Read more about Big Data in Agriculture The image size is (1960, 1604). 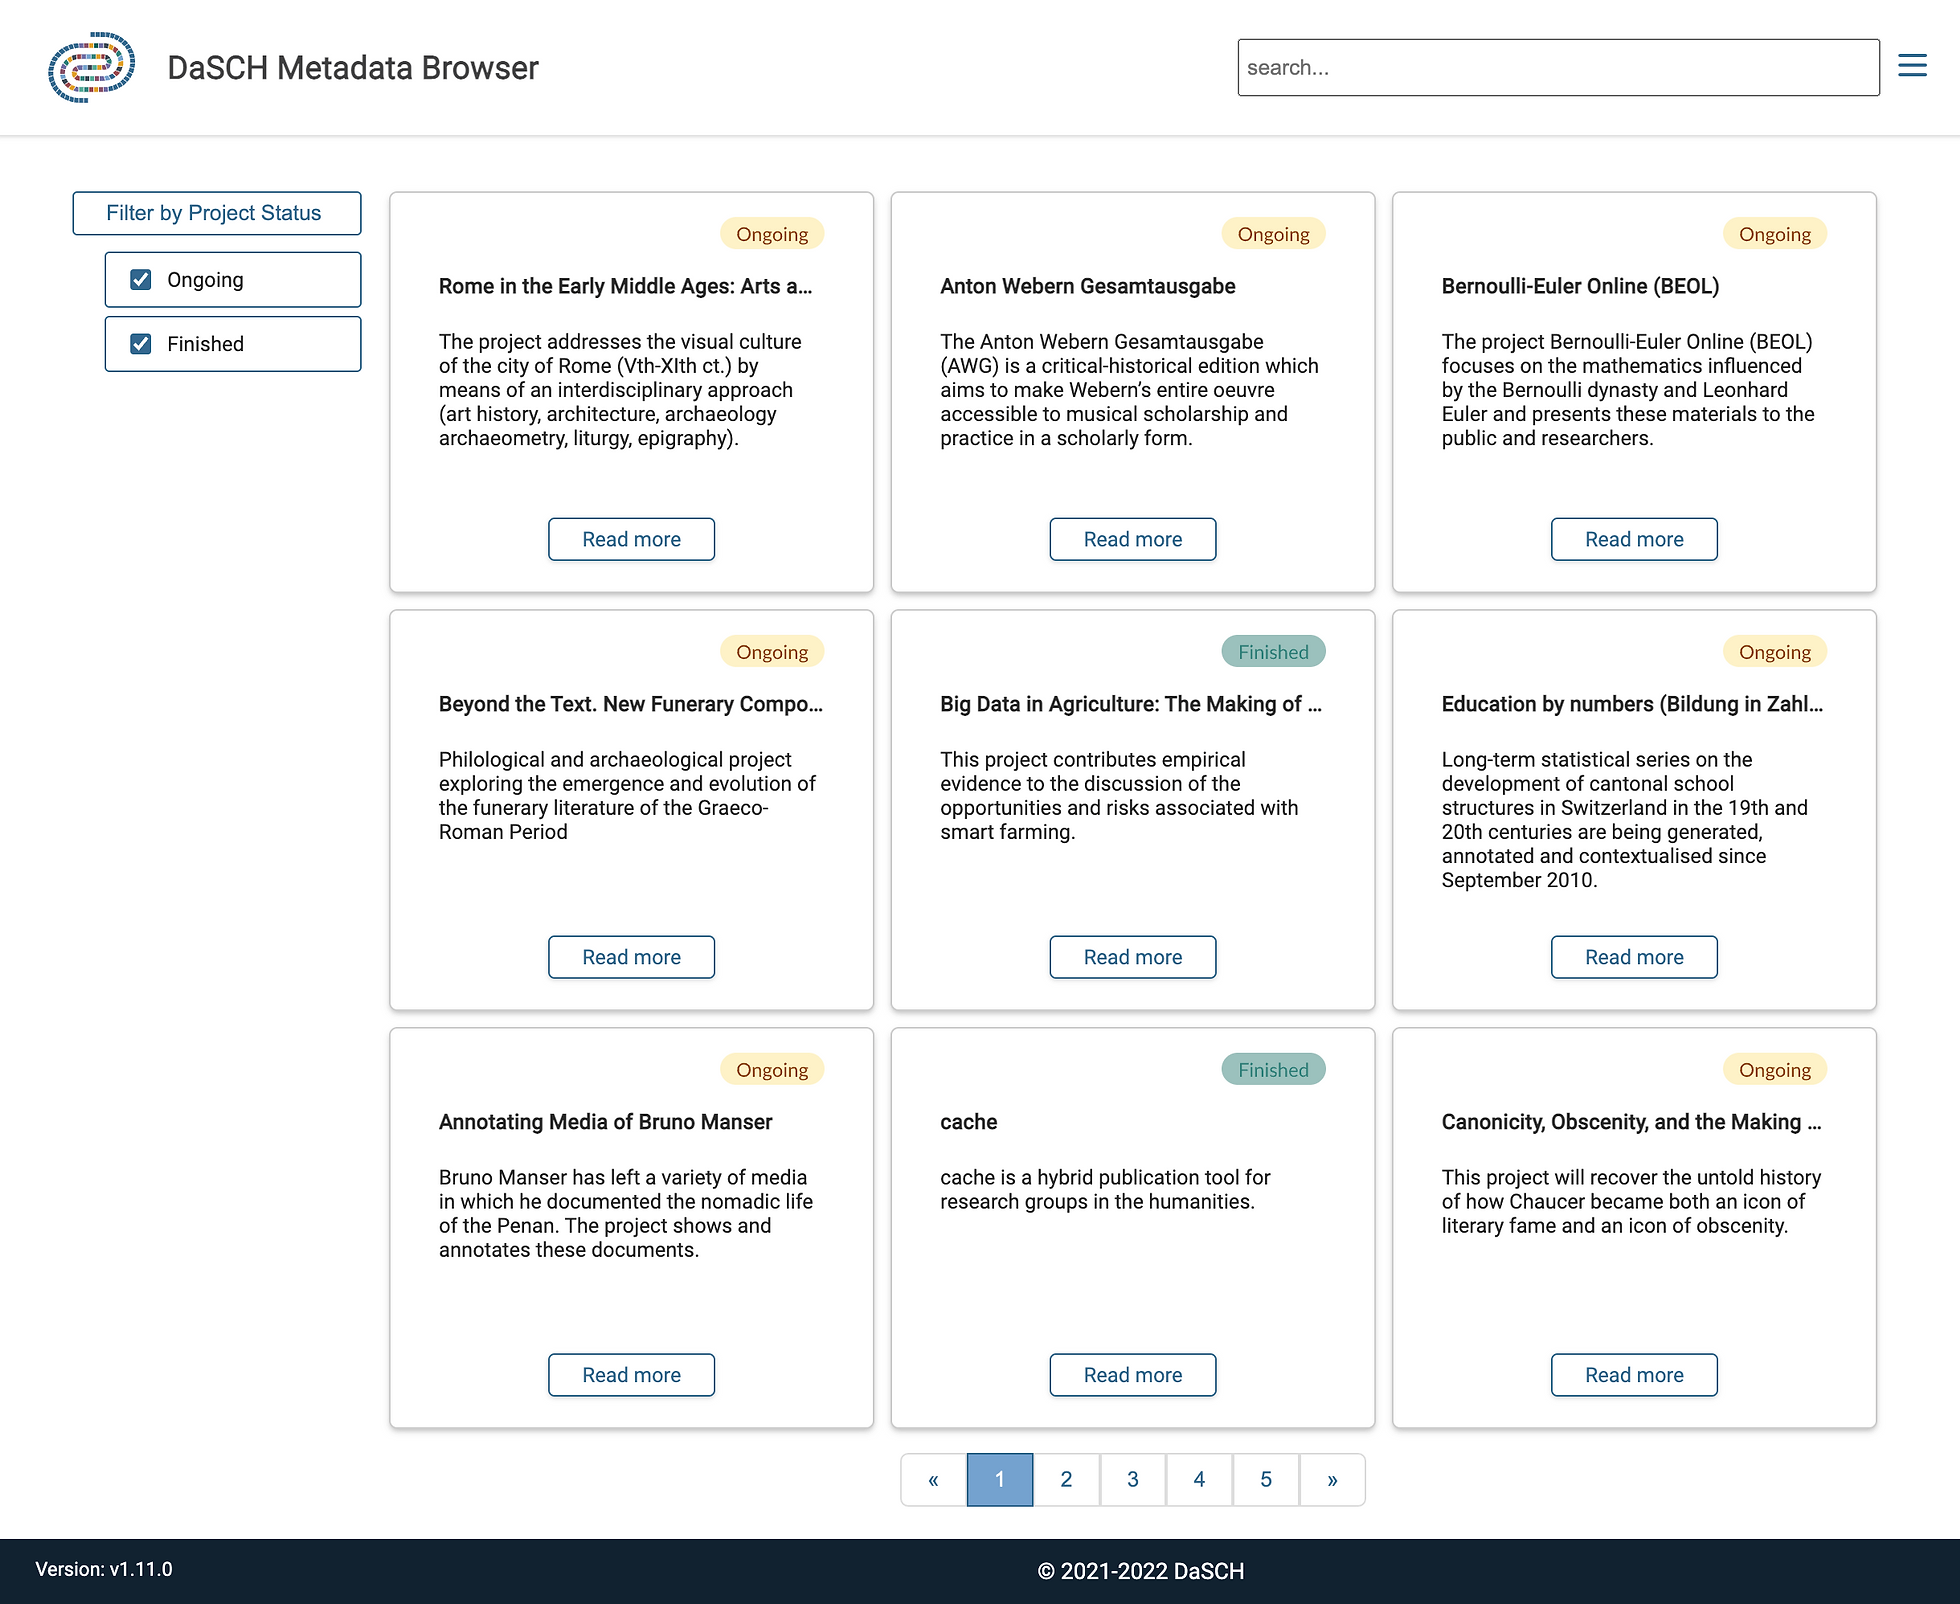(x=1133, y=957)
